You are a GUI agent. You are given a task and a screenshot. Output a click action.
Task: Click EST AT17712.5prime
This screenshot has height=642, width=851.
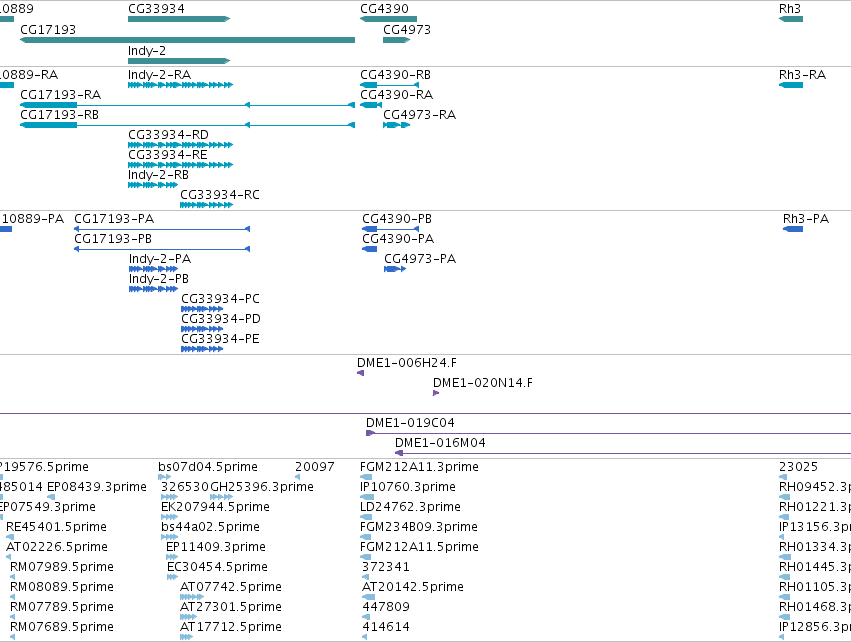click(186, 638)
